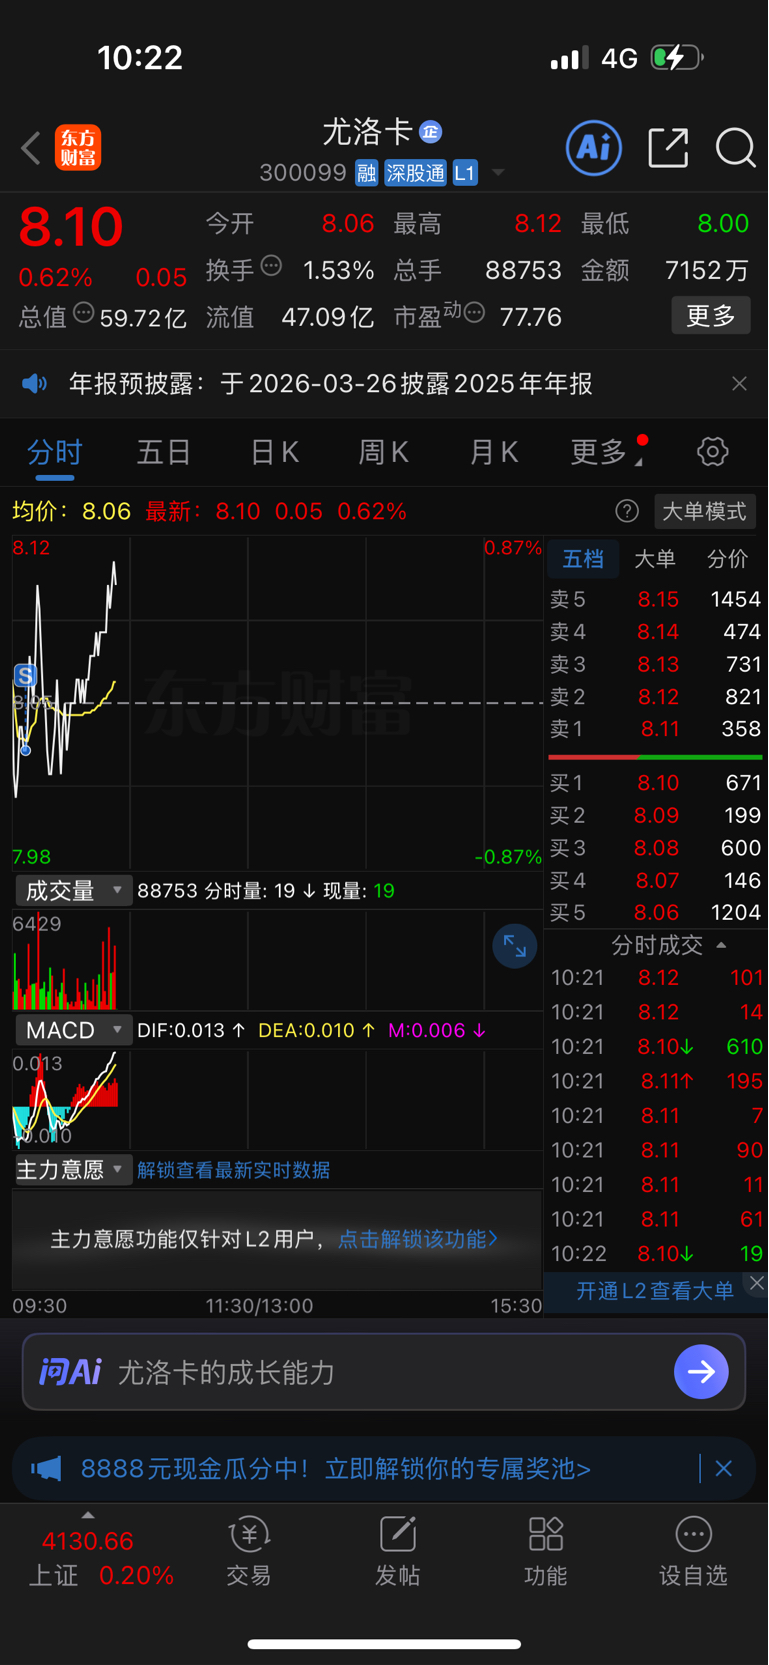
Task: Tap the intraday price chart area
Action: 278,703
